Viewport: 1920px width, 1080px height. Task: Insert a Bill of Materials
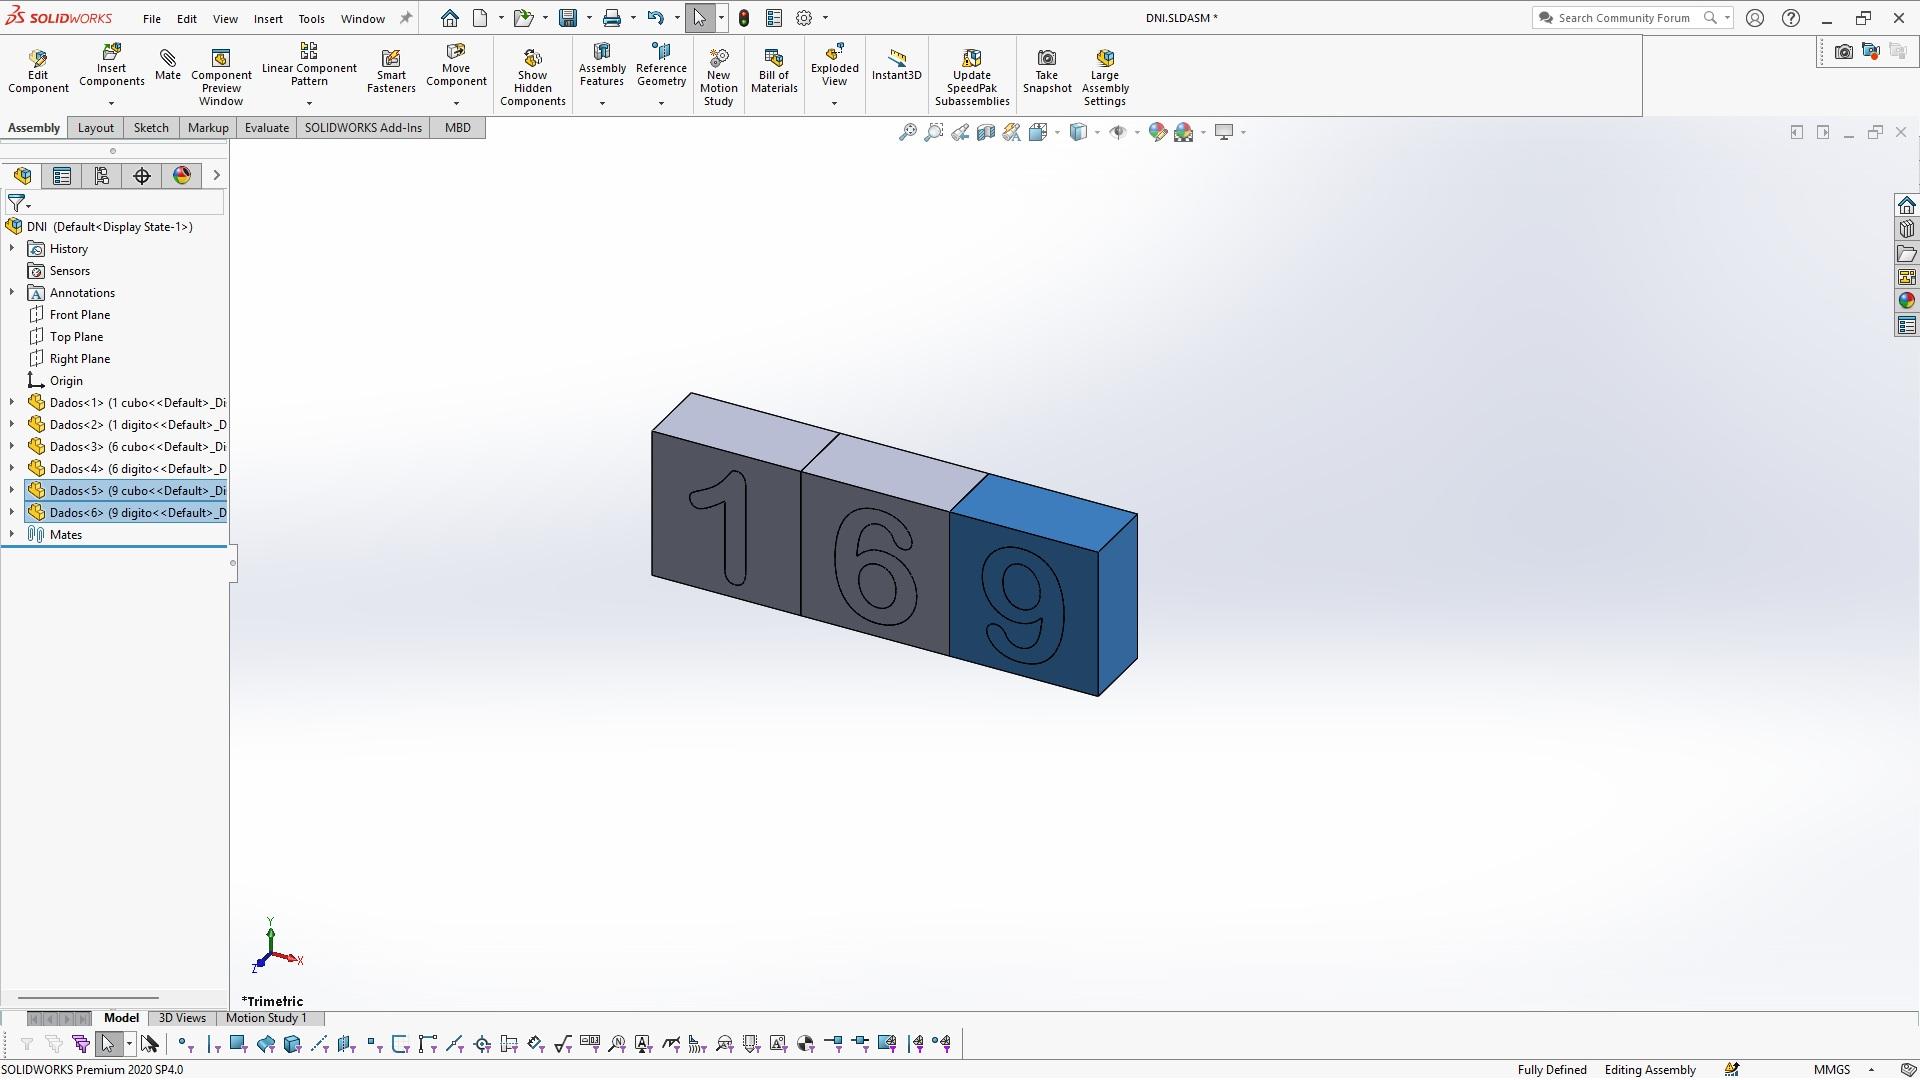coord(774,71)
